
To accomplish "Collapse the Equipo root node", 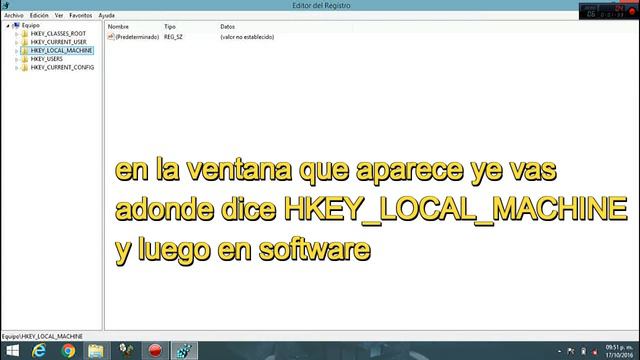I will coord(8,25).
